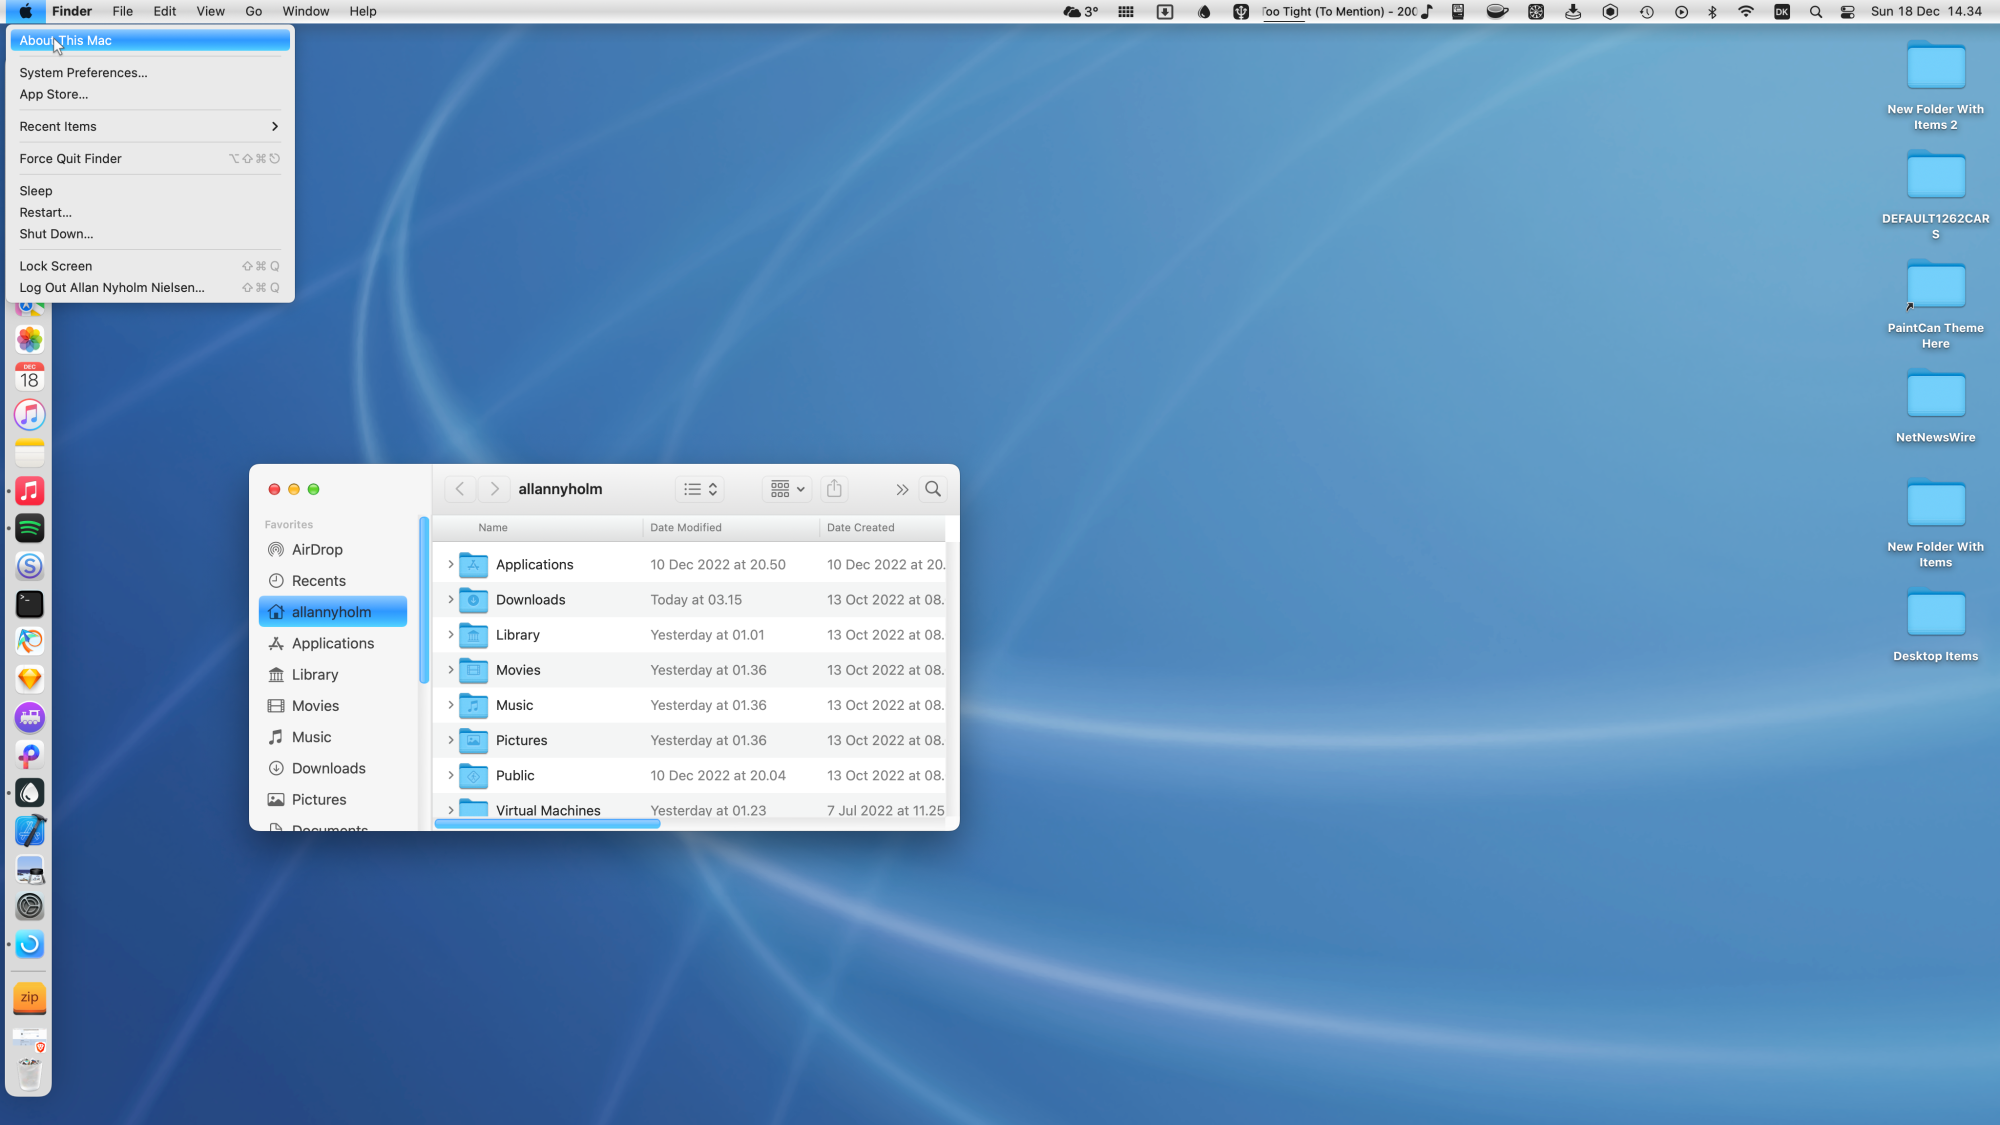This screenshot has height=1125, width=2000.
Task: Sort by the Date Modified column header
Action: (686, 528)
